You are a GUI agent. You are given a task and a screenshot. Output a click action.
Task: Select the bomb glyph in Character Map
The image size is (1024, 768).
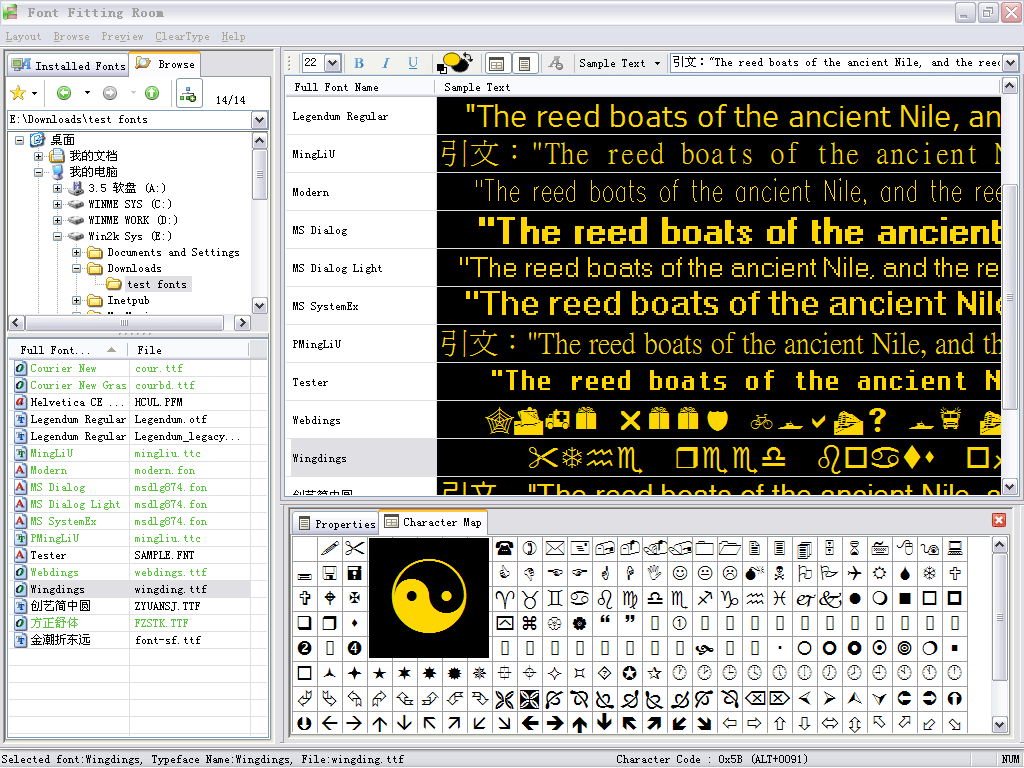(x=755, y=573)
